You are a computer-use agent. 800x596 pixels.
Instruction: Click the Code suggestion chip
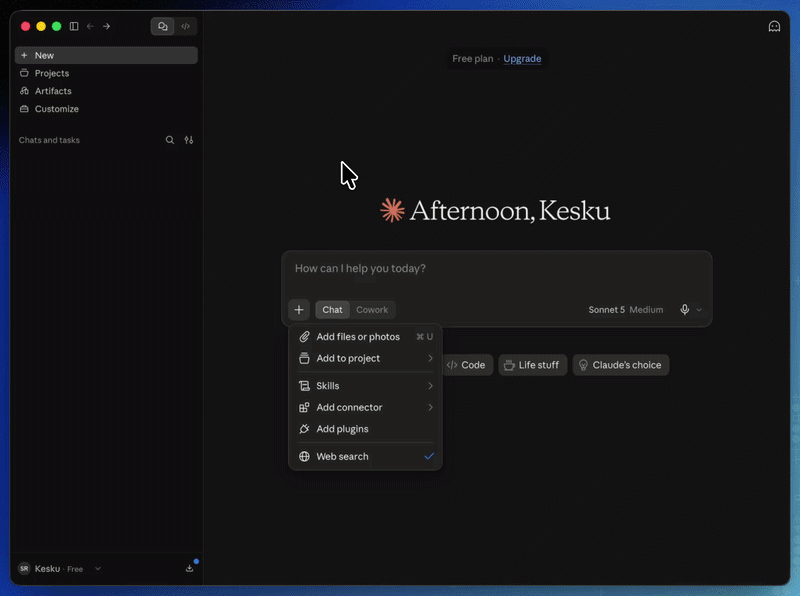click(x=466, y=365)
